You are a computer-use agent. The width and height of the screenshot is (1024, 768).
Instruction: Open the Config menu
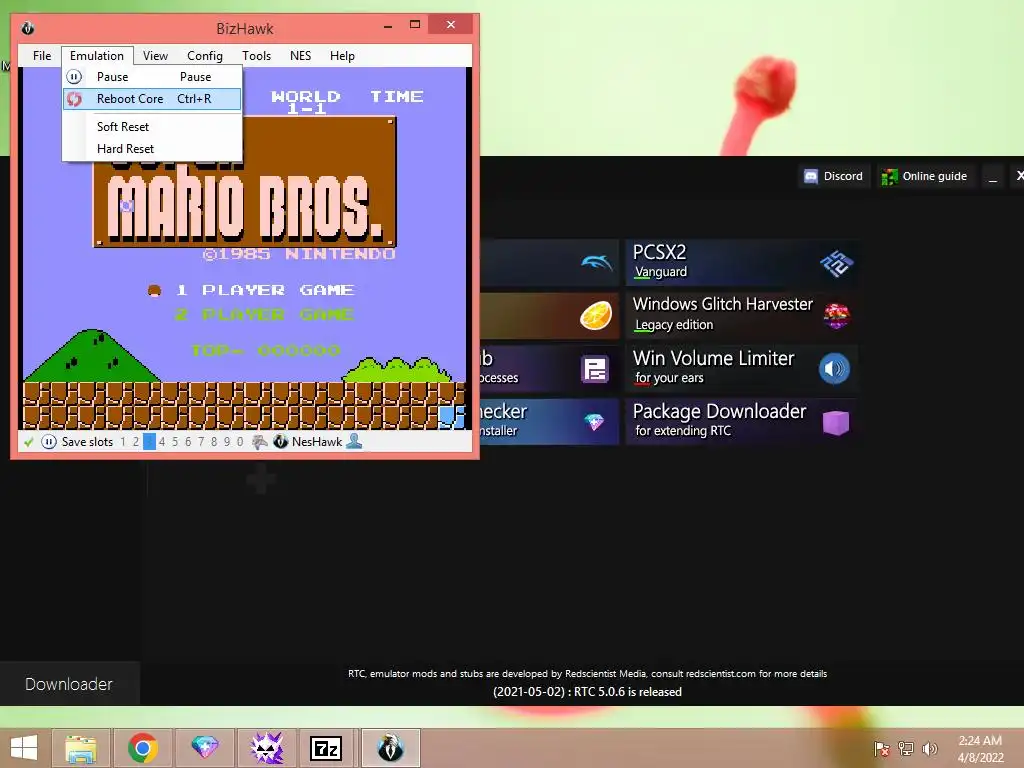(205, 56)
